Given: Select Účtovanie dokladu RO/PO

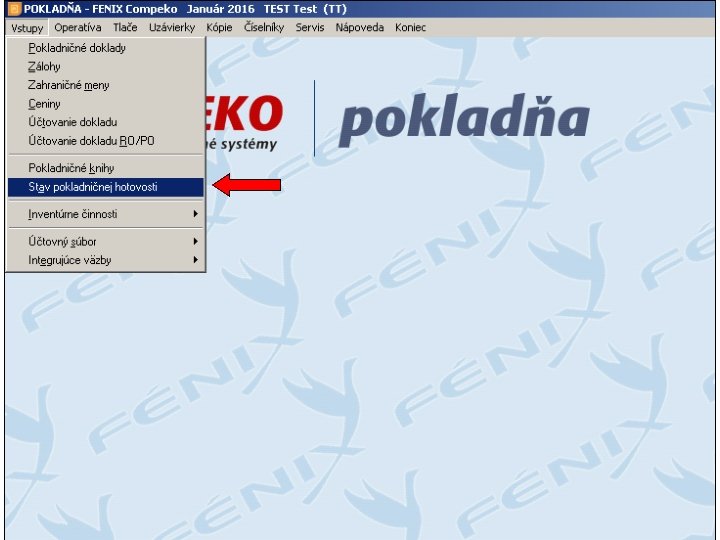Looking at the screenshot, I should tap(106, 141).
